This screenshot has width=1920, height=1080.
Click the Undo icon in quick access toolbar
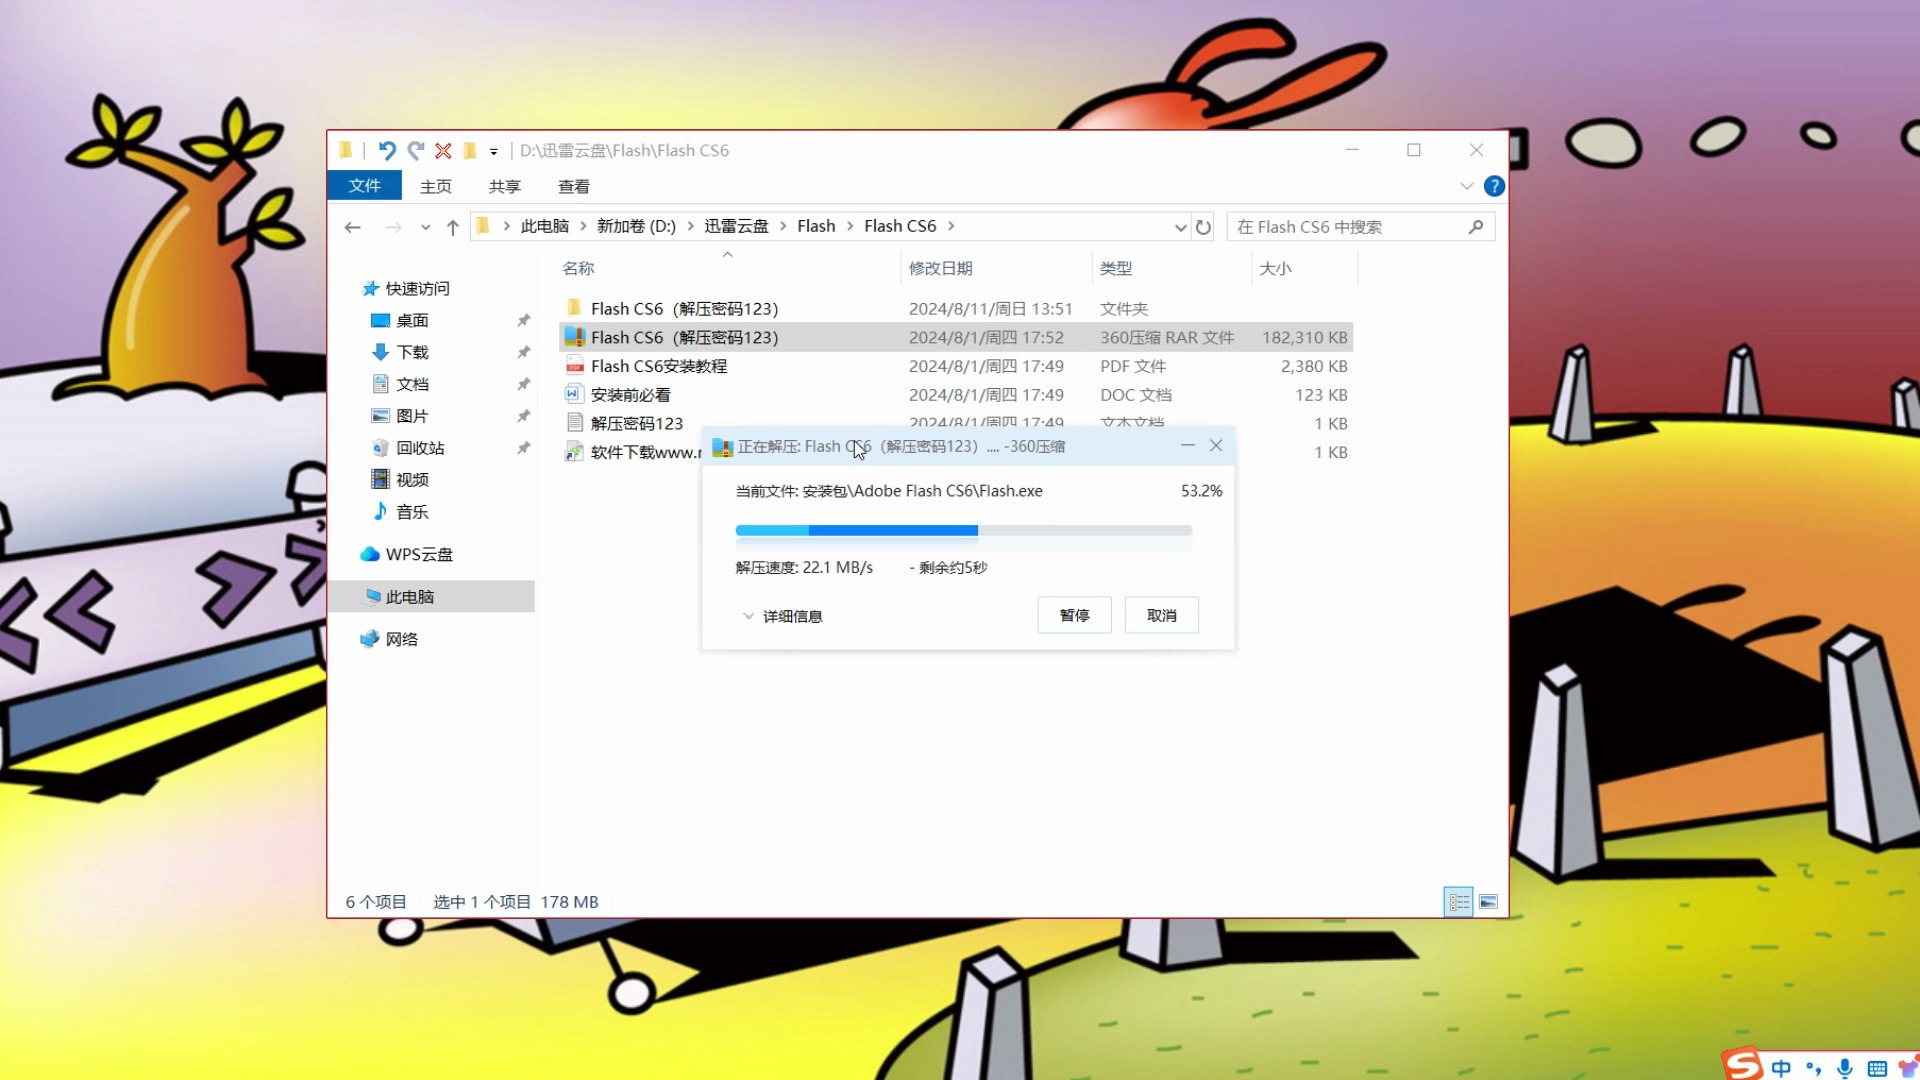pos(389,150)
